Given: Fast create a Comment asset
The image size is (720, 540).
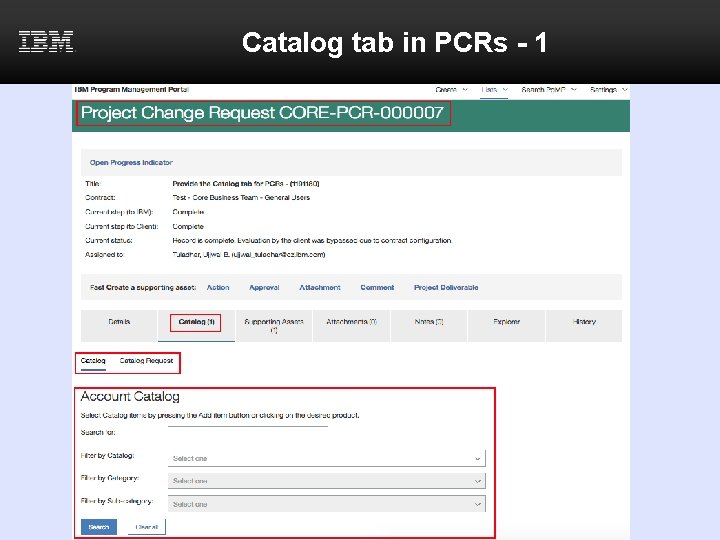Looking at the screenshot, I should click(377, 287).
